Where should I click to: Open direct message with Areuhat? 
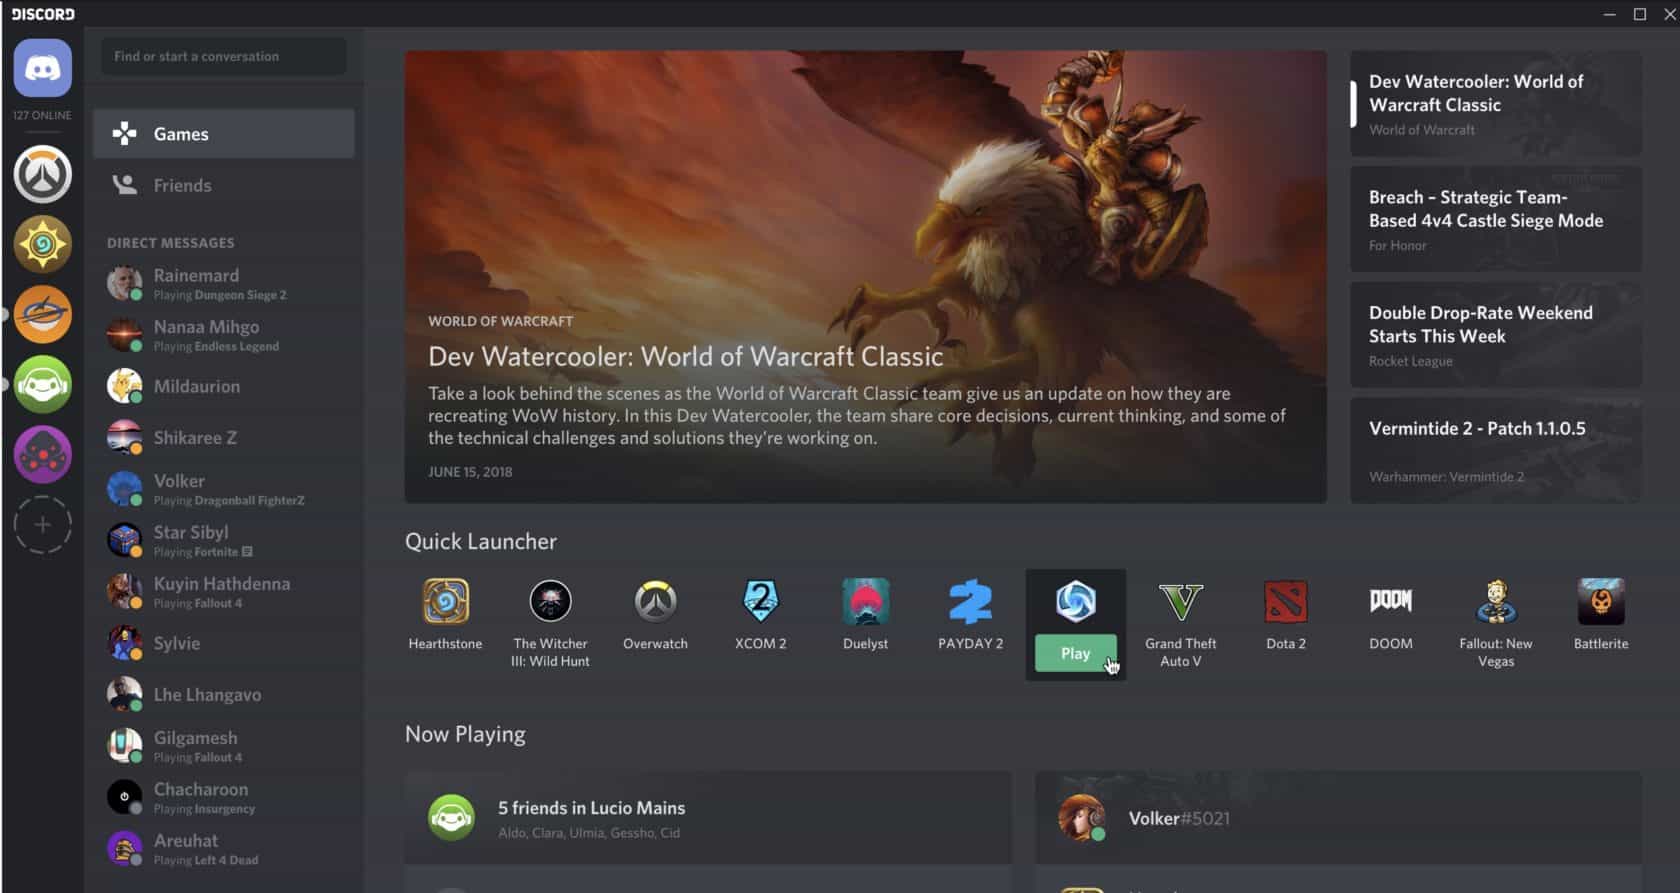coord(224,849)
